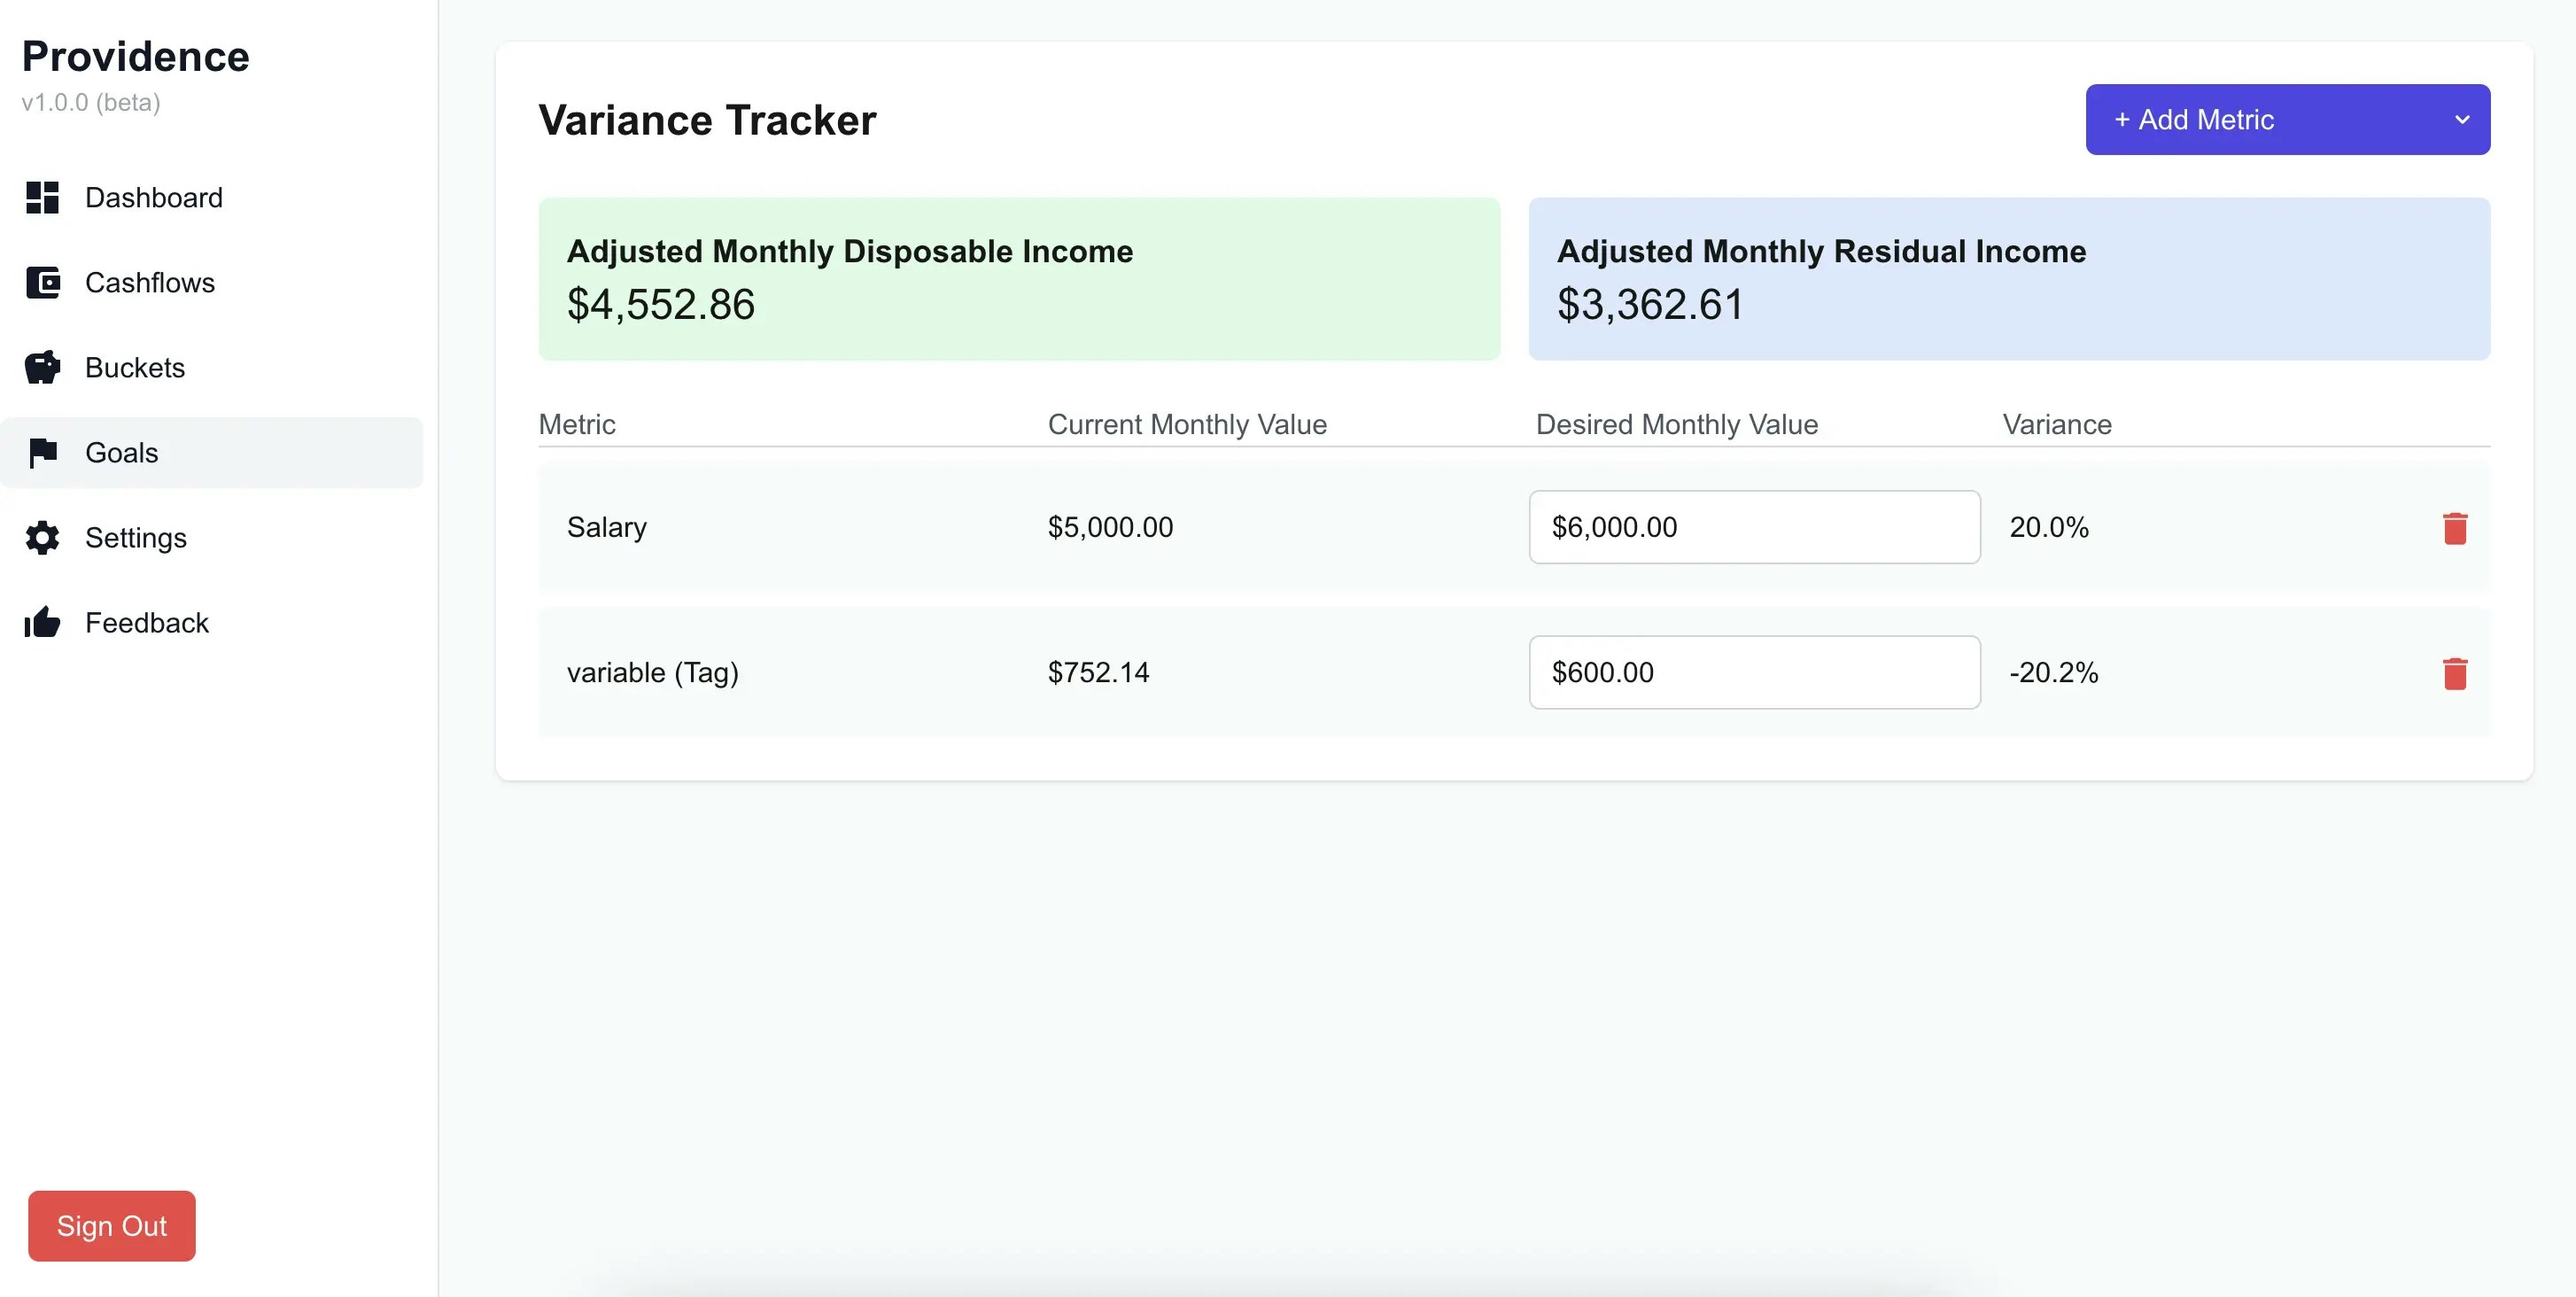Open the Cashflows page
Image resolution: width=2576 pixels, height=1297 pixels.
pos(150,283)
